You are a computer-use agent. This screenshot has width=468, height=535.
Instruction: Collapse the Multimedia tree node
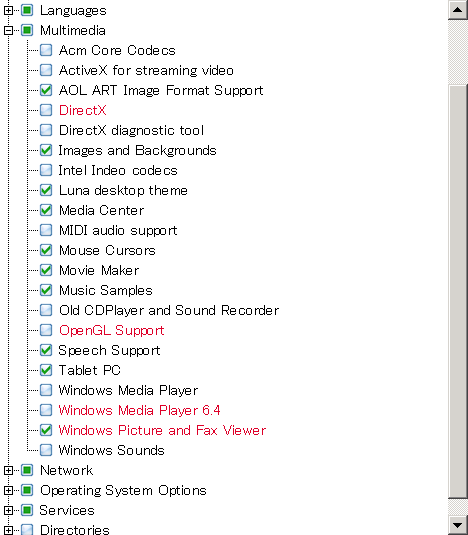tap(8, 30)
